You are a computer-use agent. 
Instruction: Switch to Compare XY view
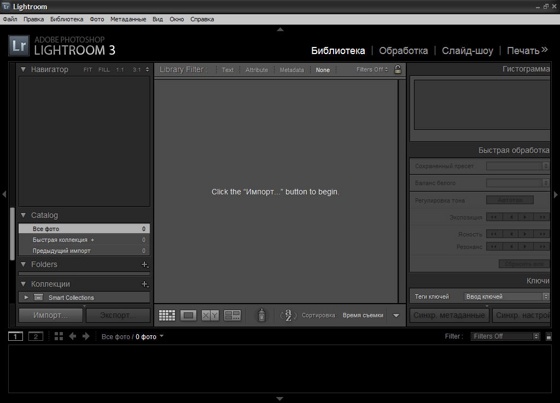click(210, 315)
